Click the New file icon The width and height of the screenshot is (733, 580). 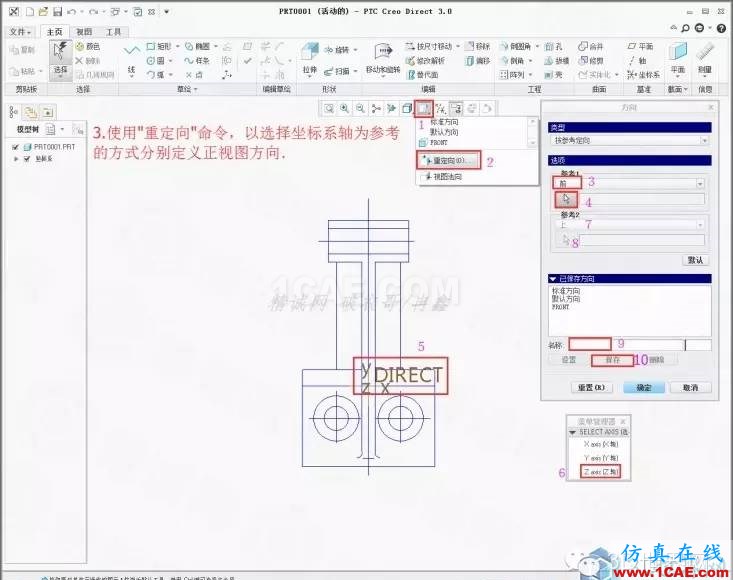coord(29,12)
